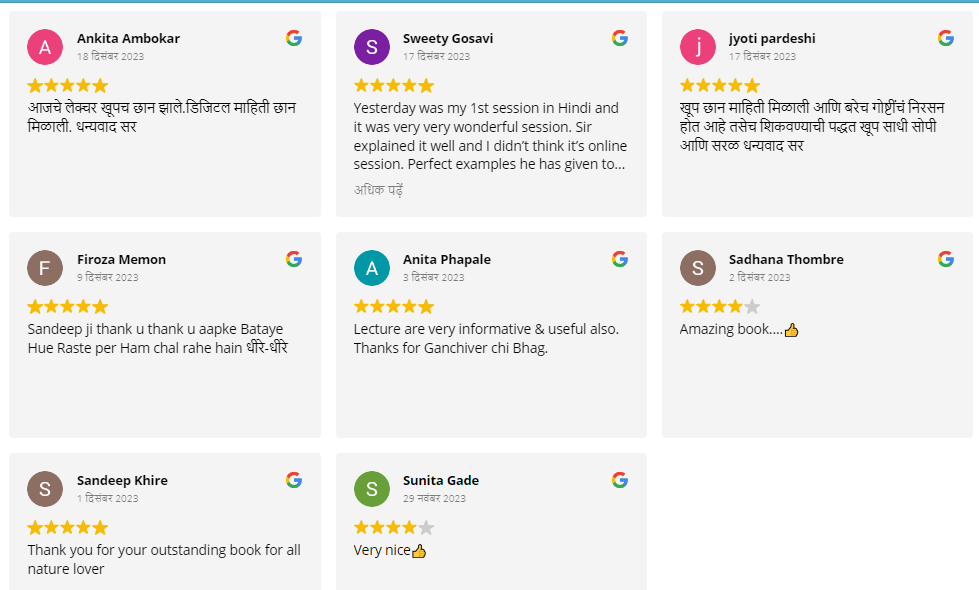Click the Google icon on Sandeep Khire's review

click(294, 480)
